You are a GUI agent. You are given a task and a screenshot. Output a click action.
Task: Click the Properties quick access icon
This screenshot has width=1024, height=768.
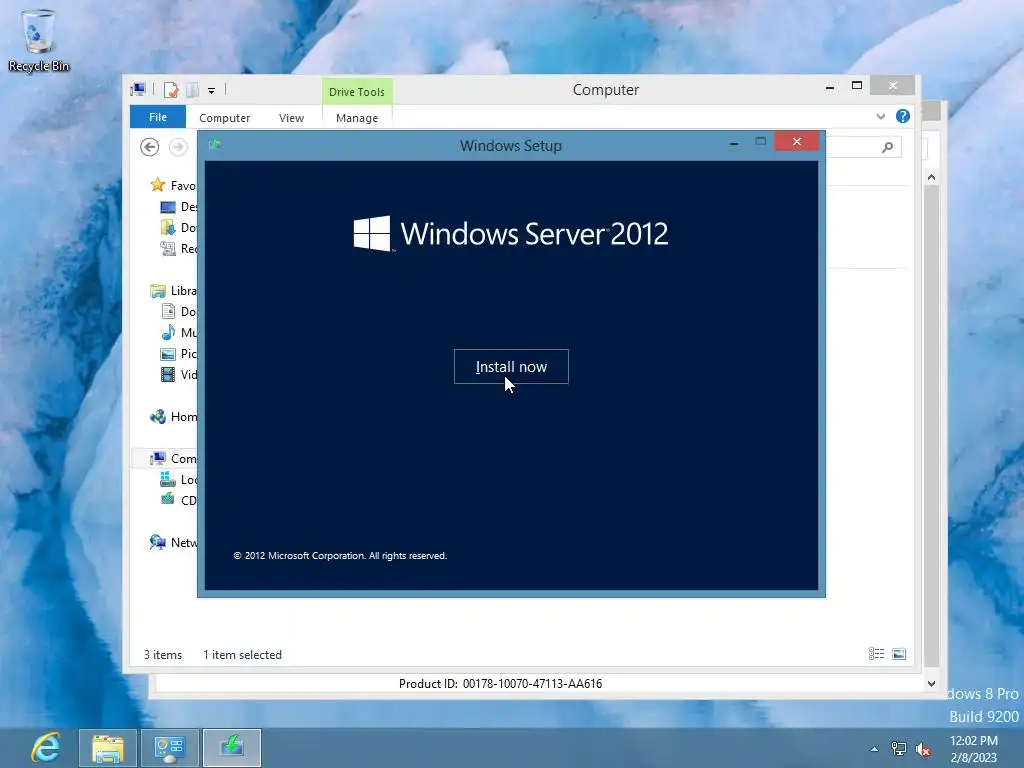(x=171, y=90)
